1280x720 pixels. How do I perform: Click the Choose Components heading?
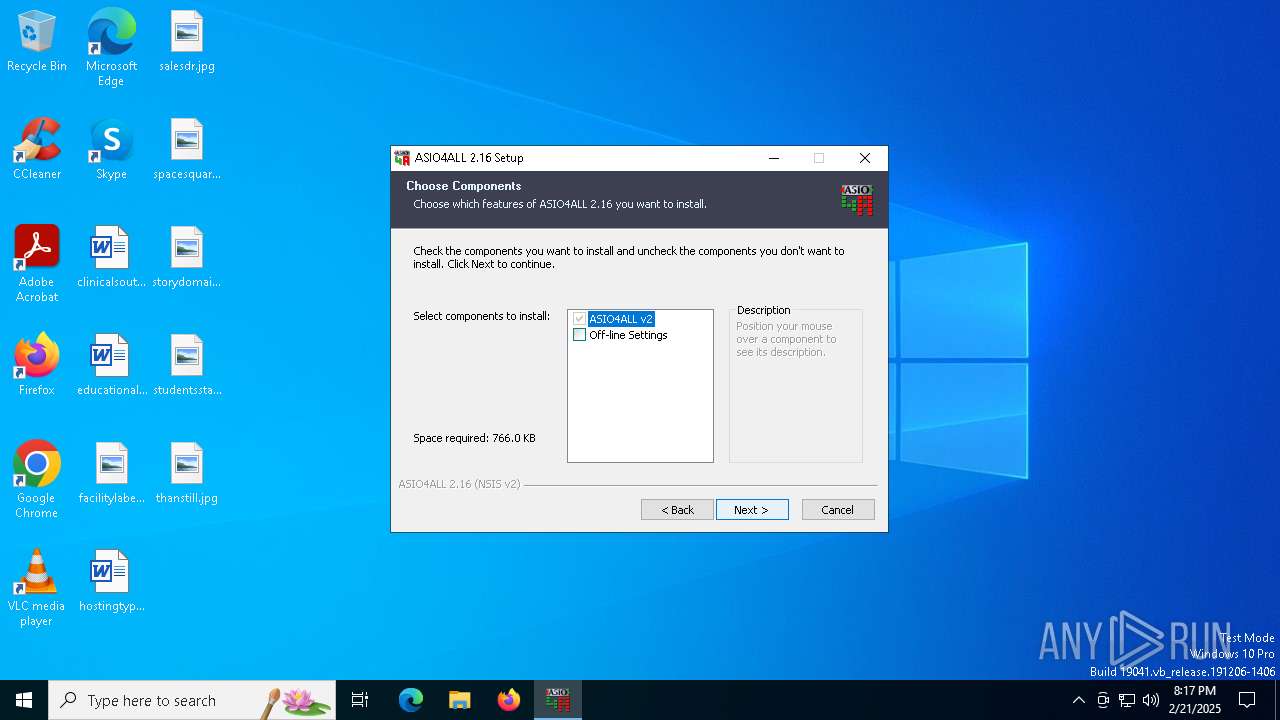463,186
